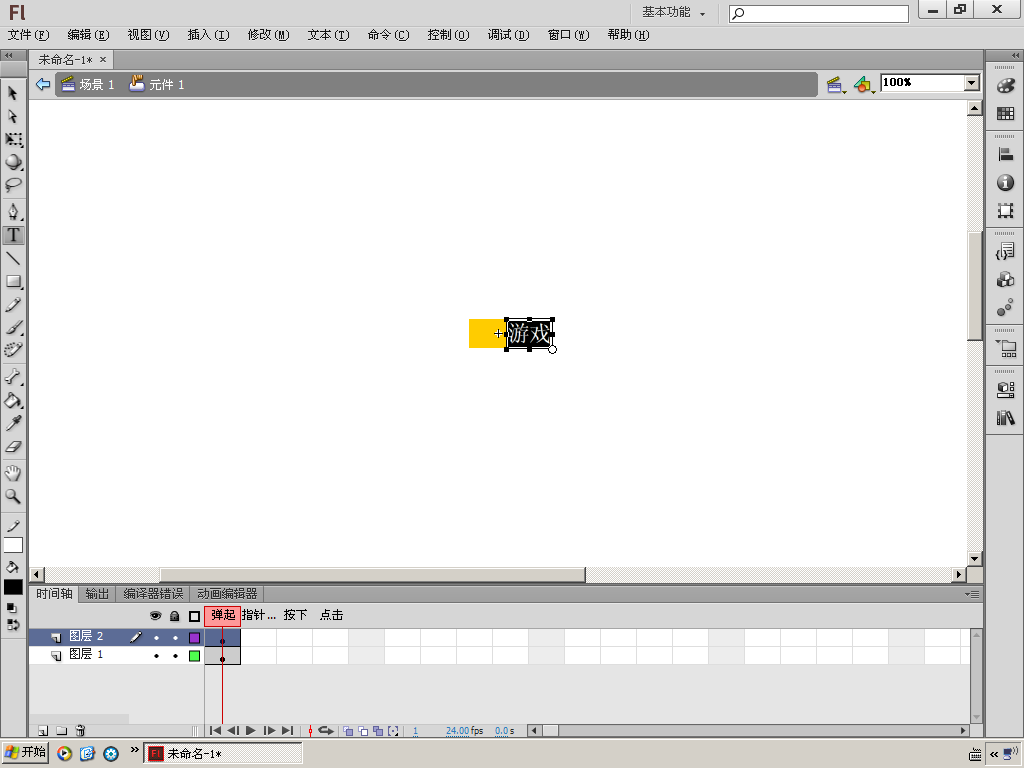Screen dimensions: 1024x768
Task: Select the Line tool
Action: (13, 259)
